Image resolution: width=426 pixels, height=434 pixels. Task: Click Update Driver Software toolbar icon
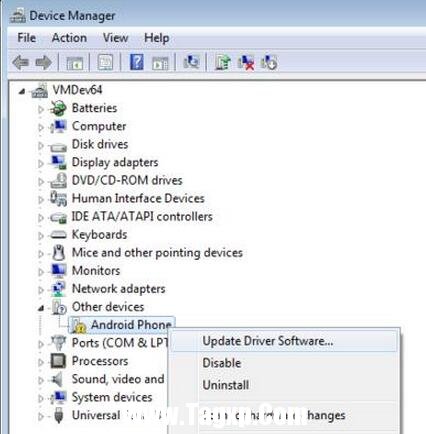(x=223, y=62)
